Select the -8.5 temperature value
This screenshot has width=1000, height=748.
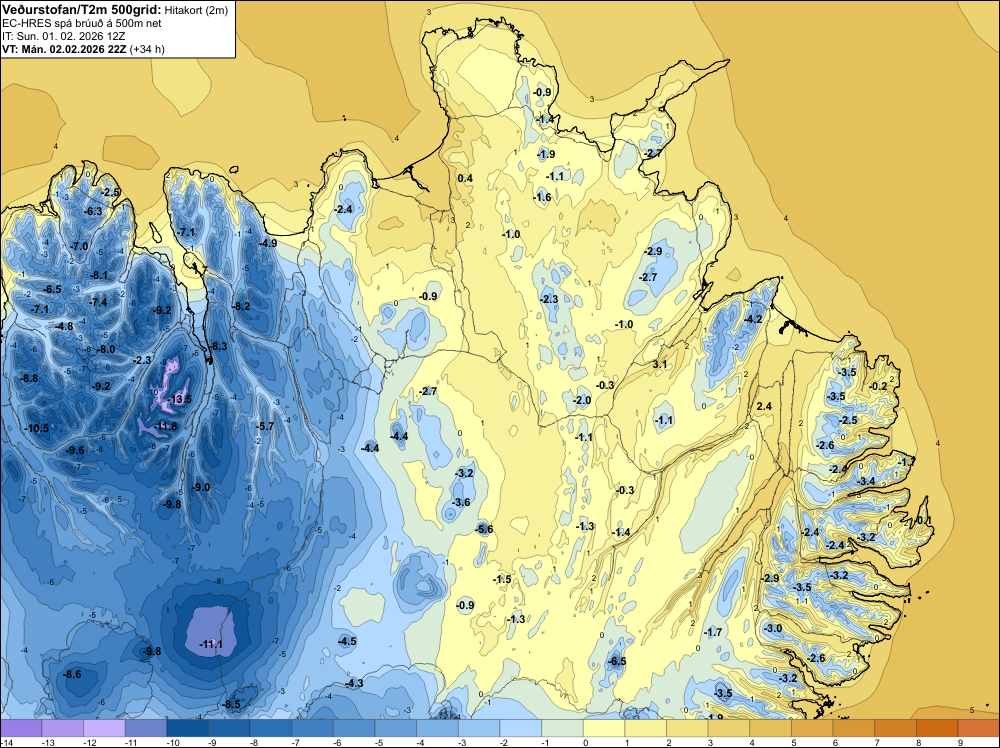click(232, 705)
